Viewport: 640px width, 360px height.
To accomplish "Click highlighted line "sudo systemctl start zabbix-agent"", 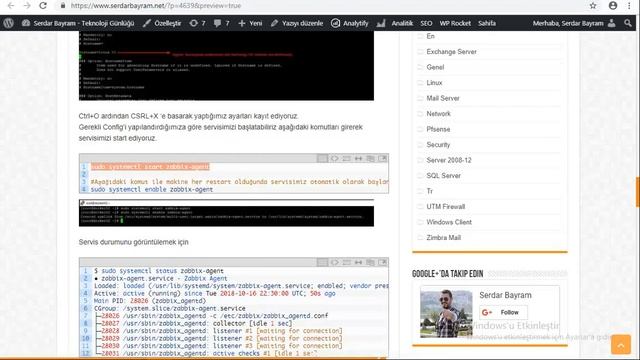I will click(x=150, y=167).
